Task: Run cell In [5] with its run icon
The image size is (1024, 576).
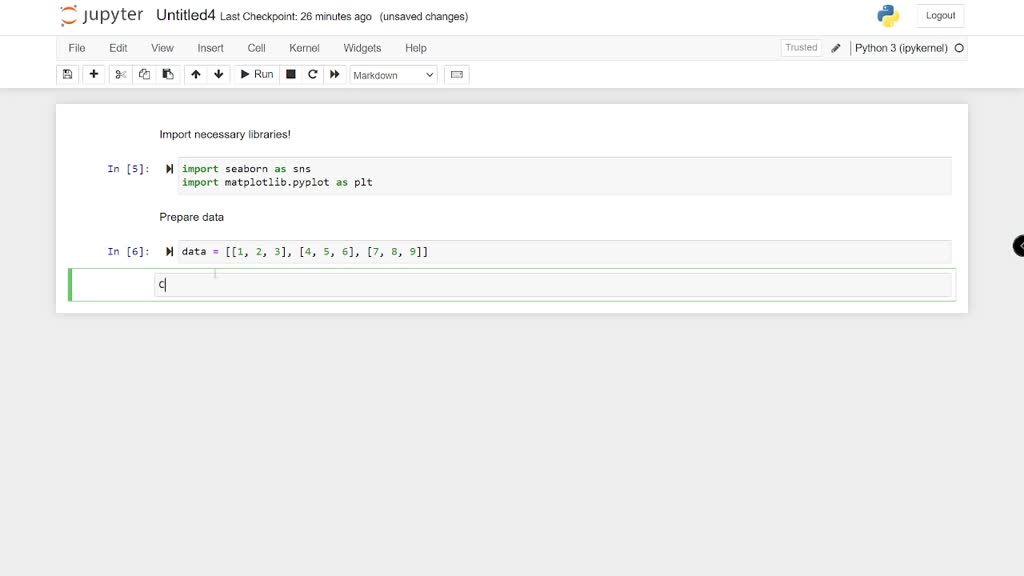Action: [169, 169]
